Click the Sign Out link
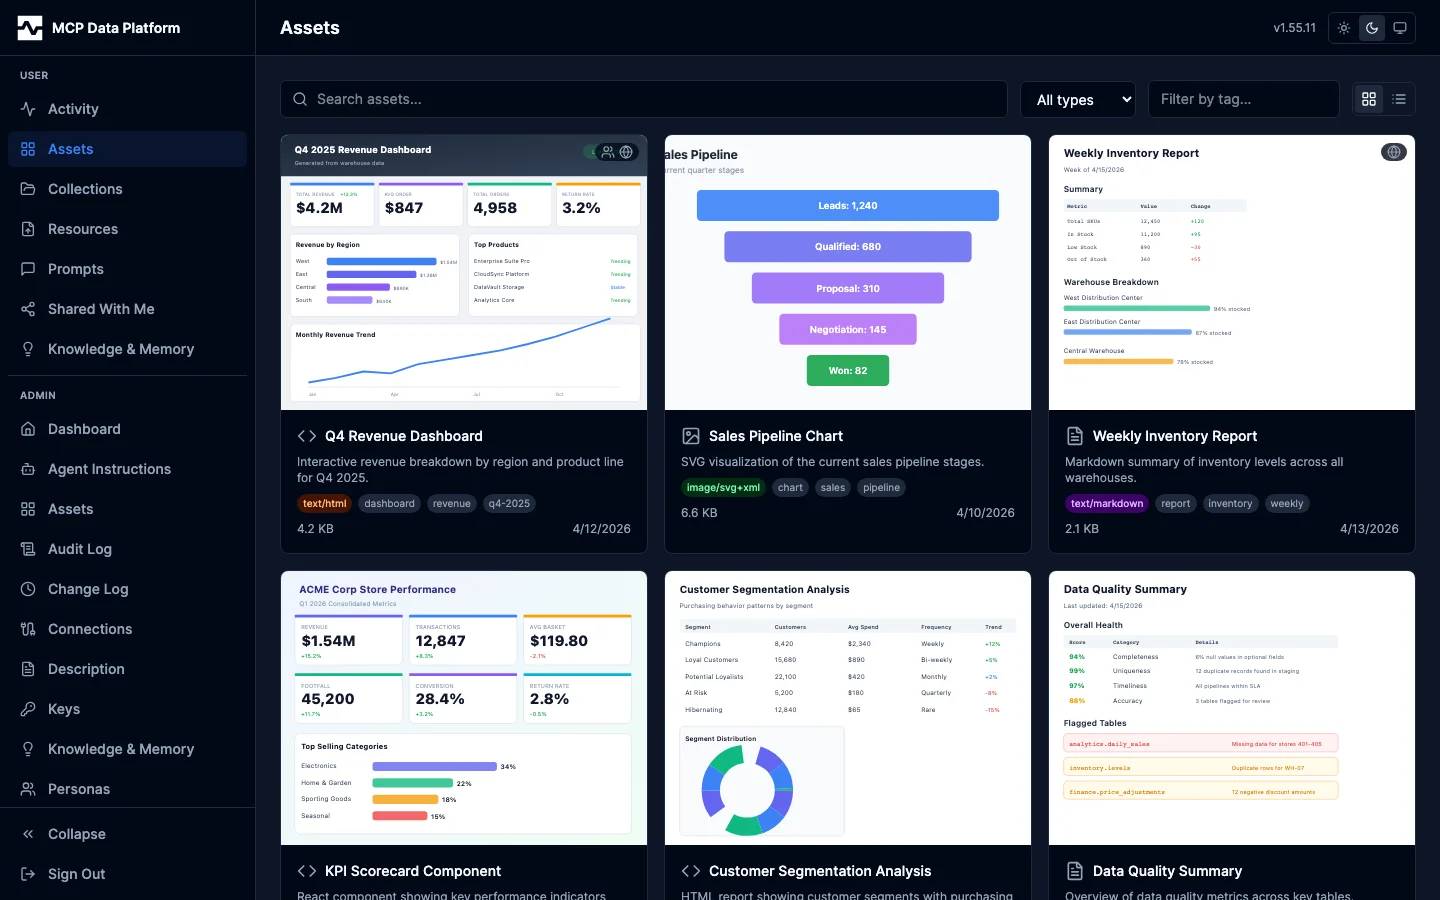 (x=76, y=874)
